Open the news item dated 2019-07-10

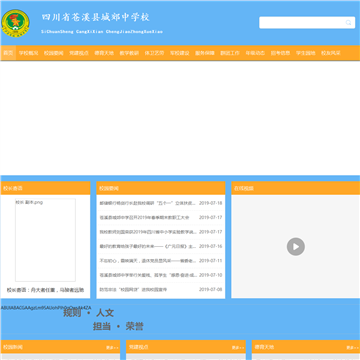point(148,275)
